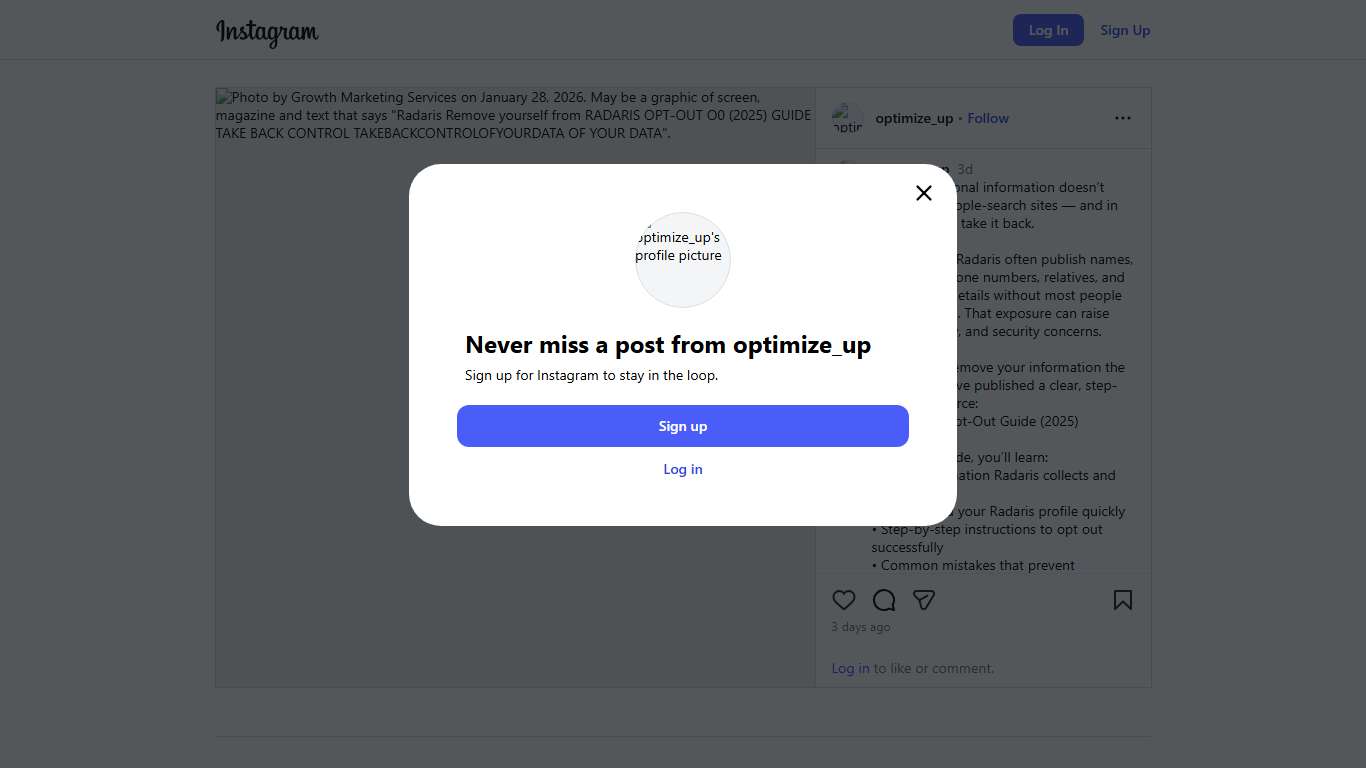This screenshot has height=768, width=1366.
Task: Open the three-dot more options menu
Action: pyautogui.click(x=1123, y=118)
